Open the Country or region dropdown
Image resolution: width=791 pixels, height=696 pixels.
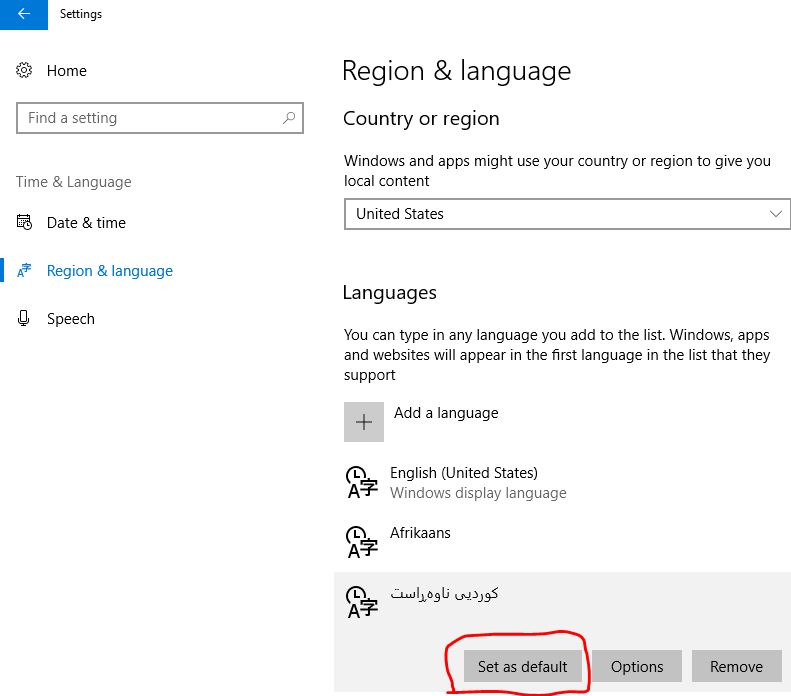(x=567, y=214)
